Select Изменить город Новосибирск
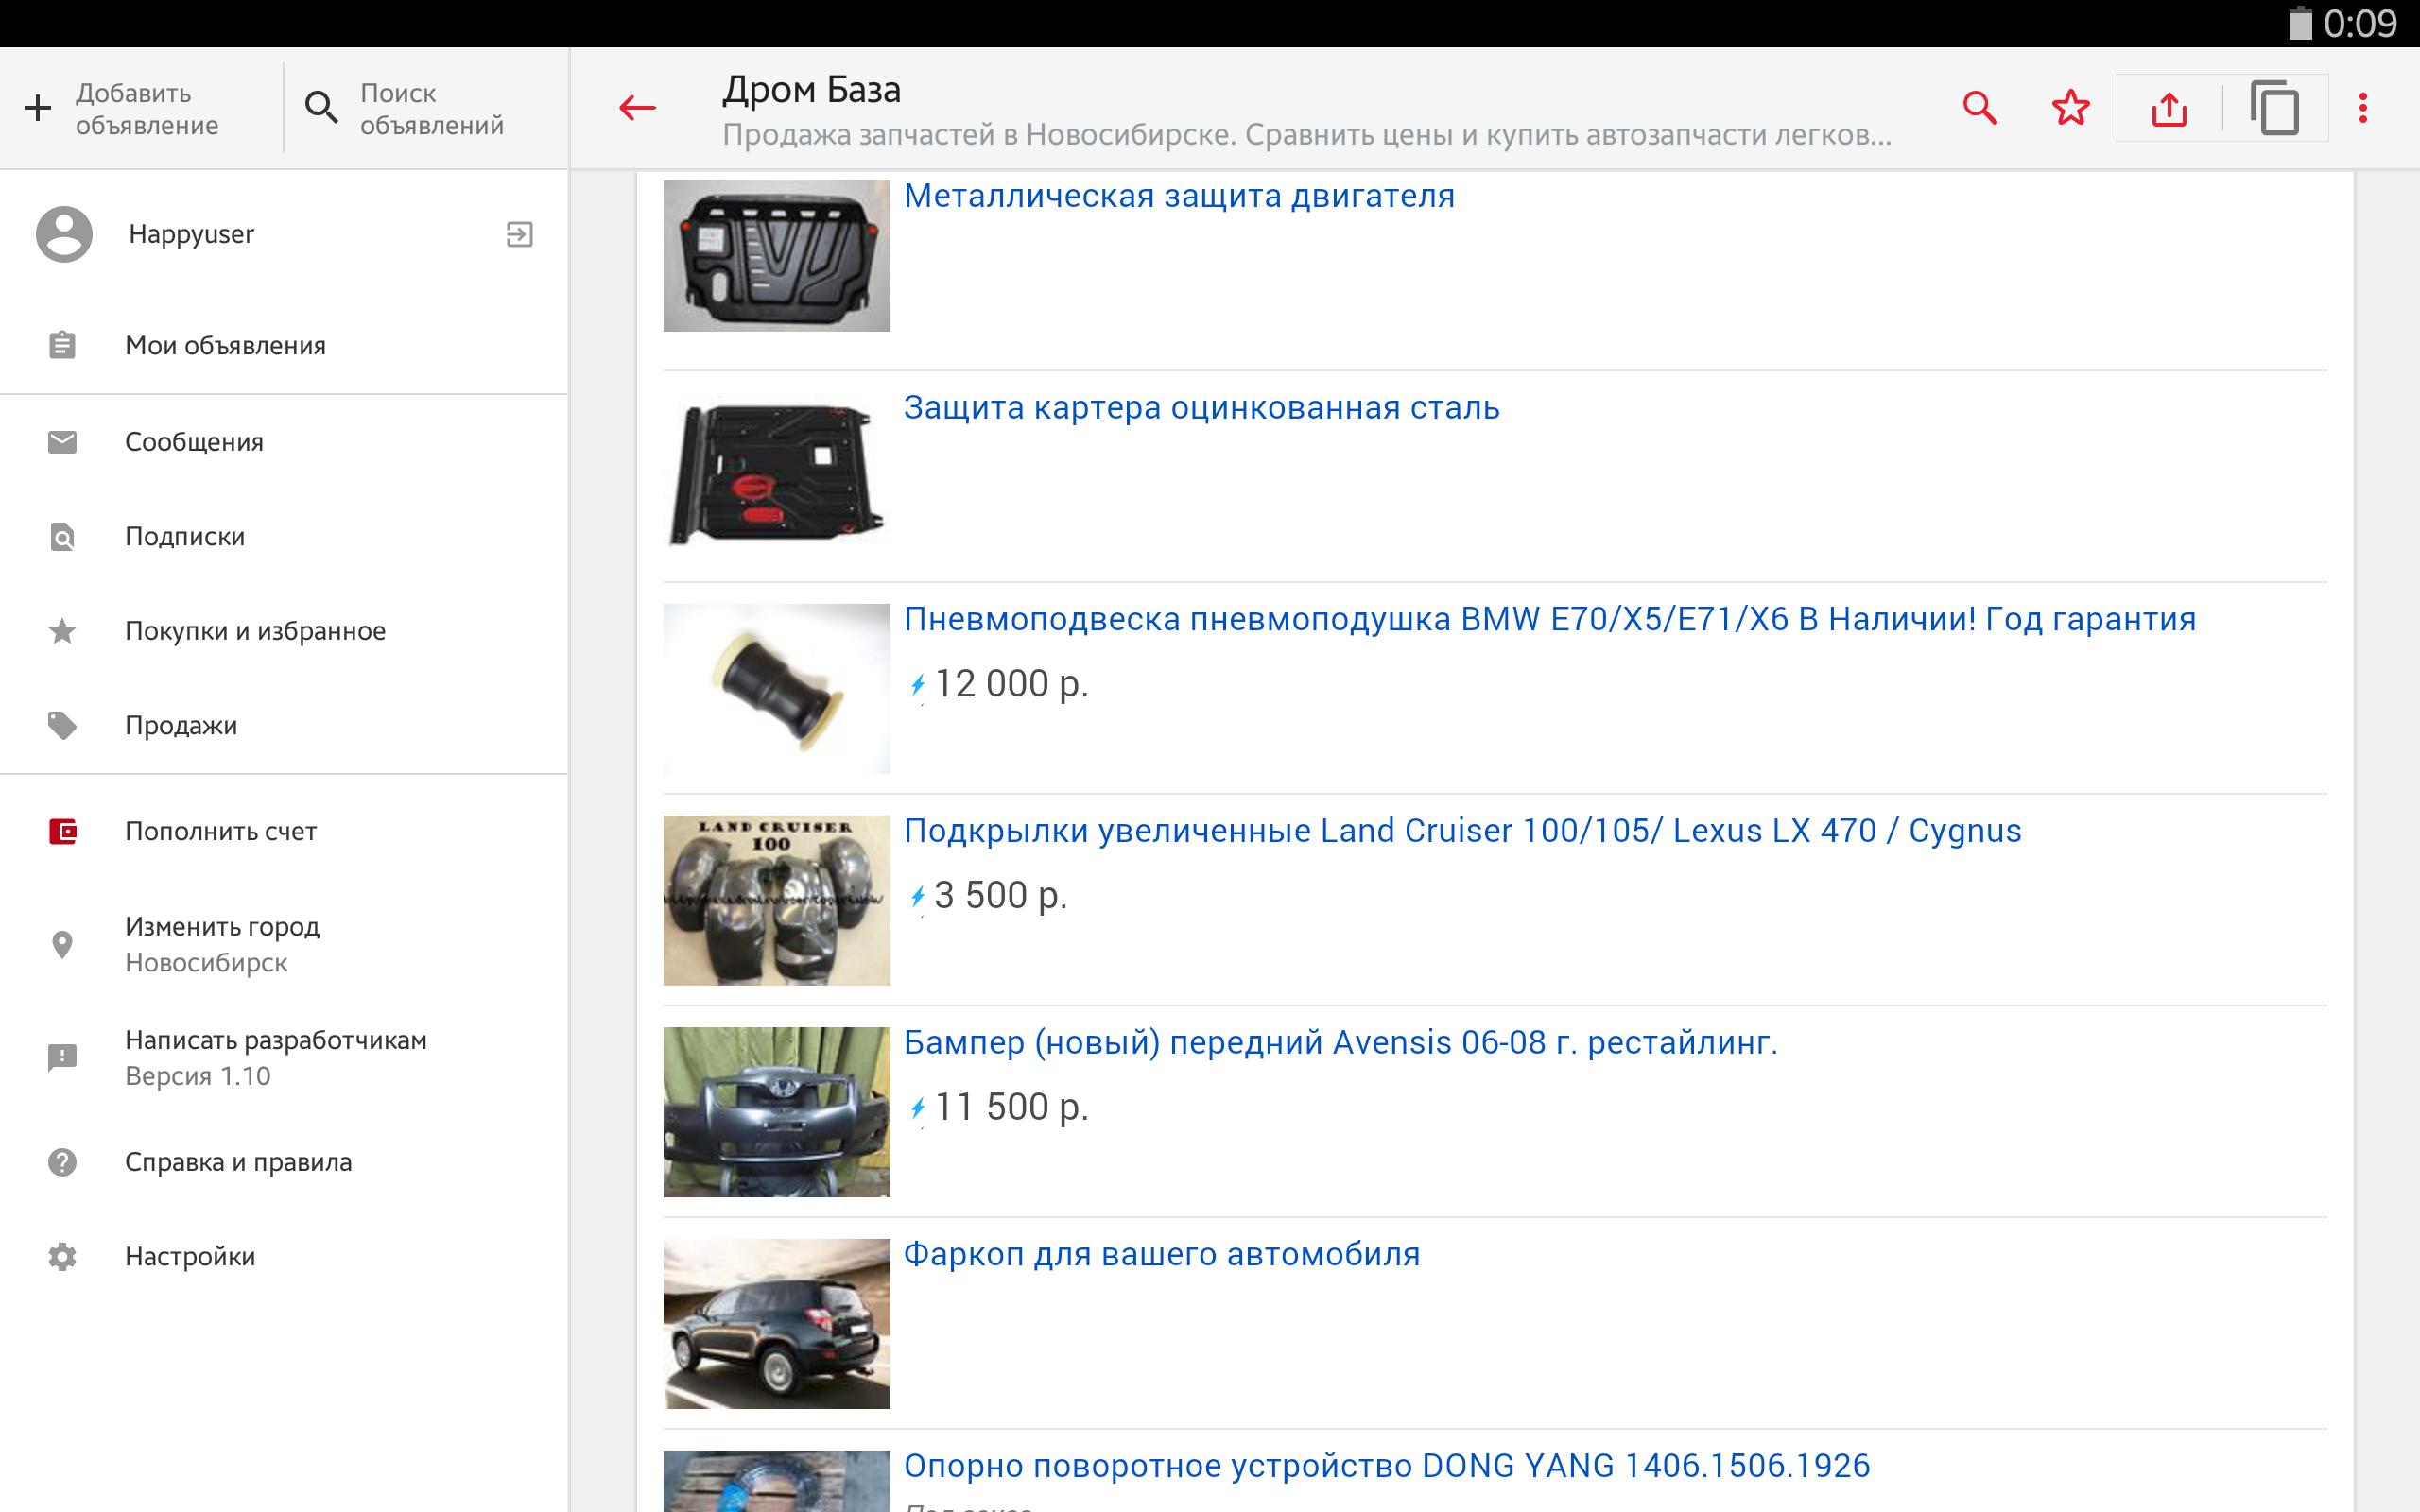 (x=284, y=944)
